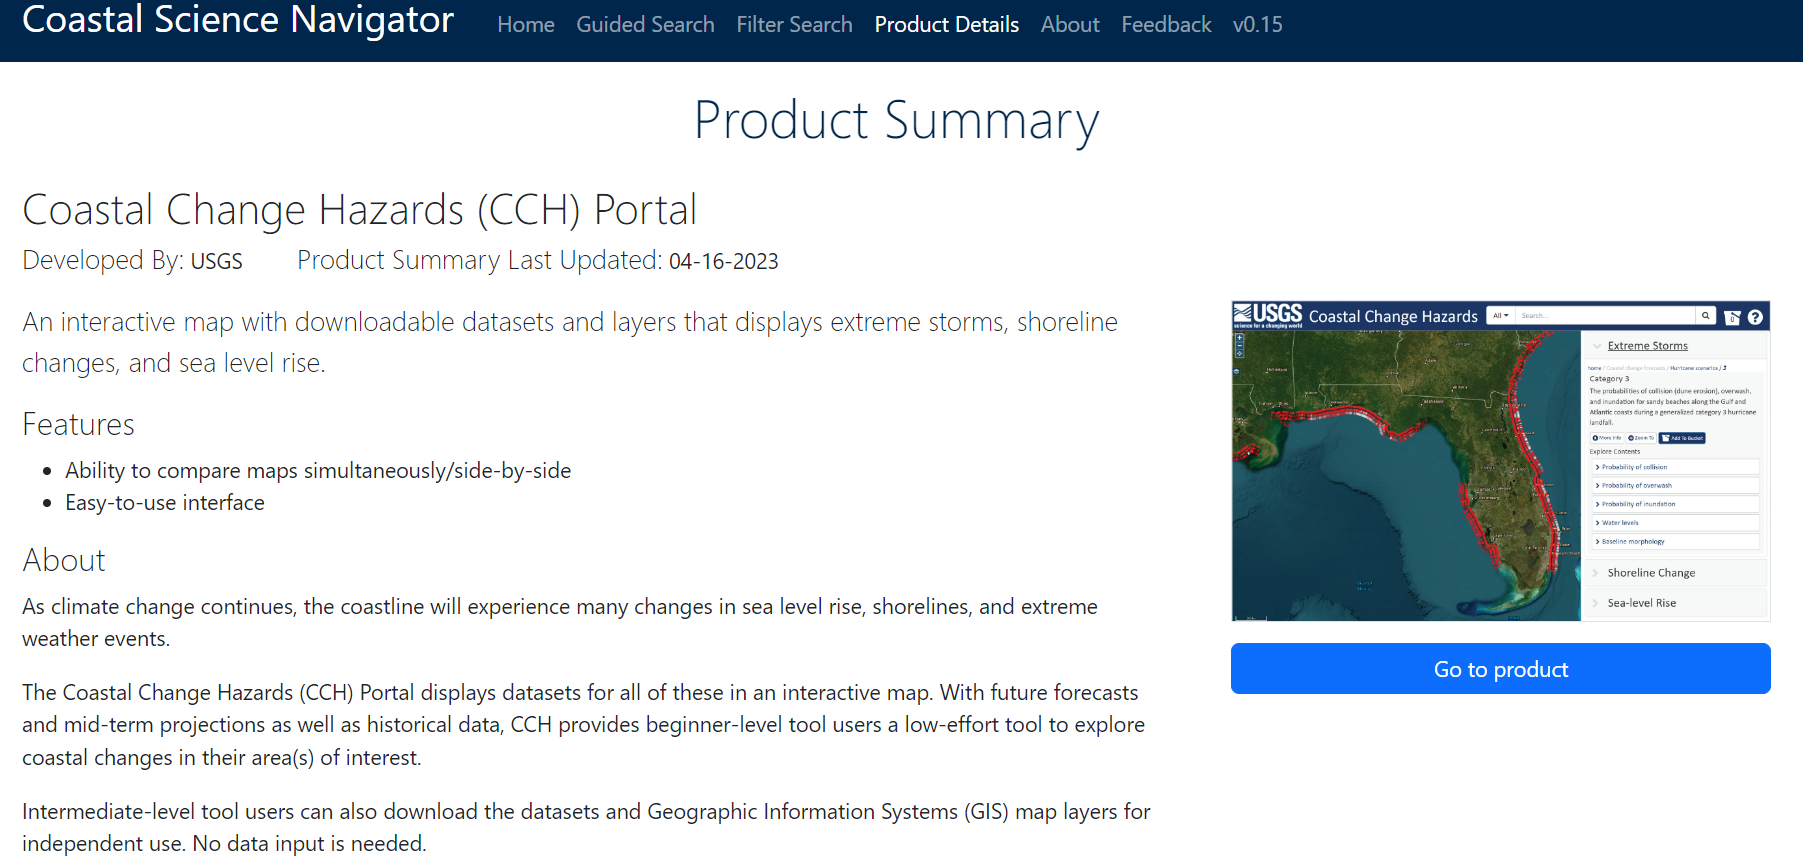Image resolution: width=1803 pixels, height=861 pixels.
Task: Click the bucket icon in portal preview
Action: click(x=1732, y=317)
